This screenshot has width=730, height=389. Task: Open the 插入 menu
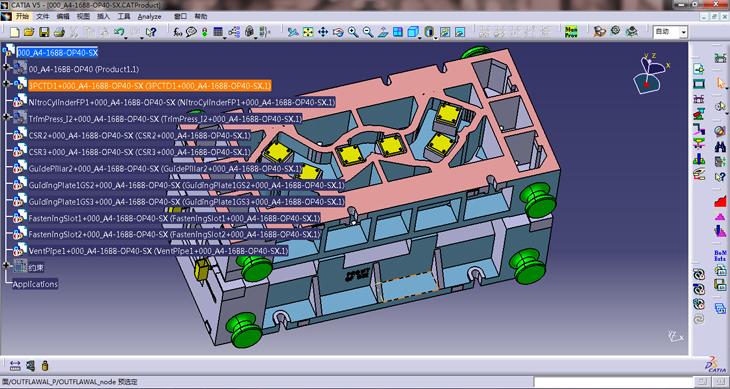pos(103,16)
